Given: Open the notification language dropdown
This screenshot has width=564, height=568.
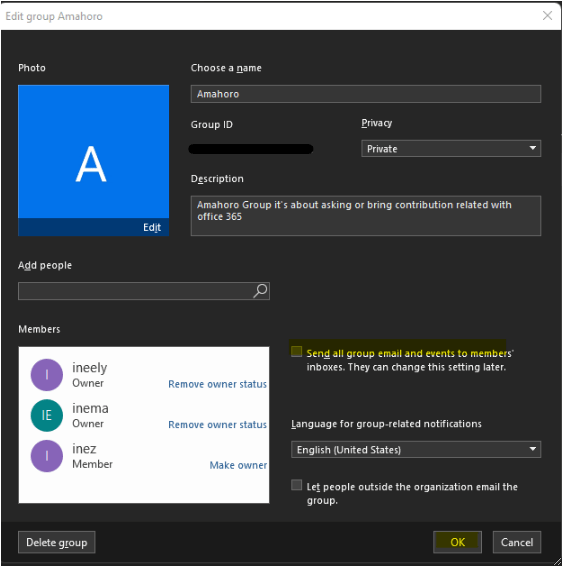Looking at the screenshot, I should tap(416, 450).
